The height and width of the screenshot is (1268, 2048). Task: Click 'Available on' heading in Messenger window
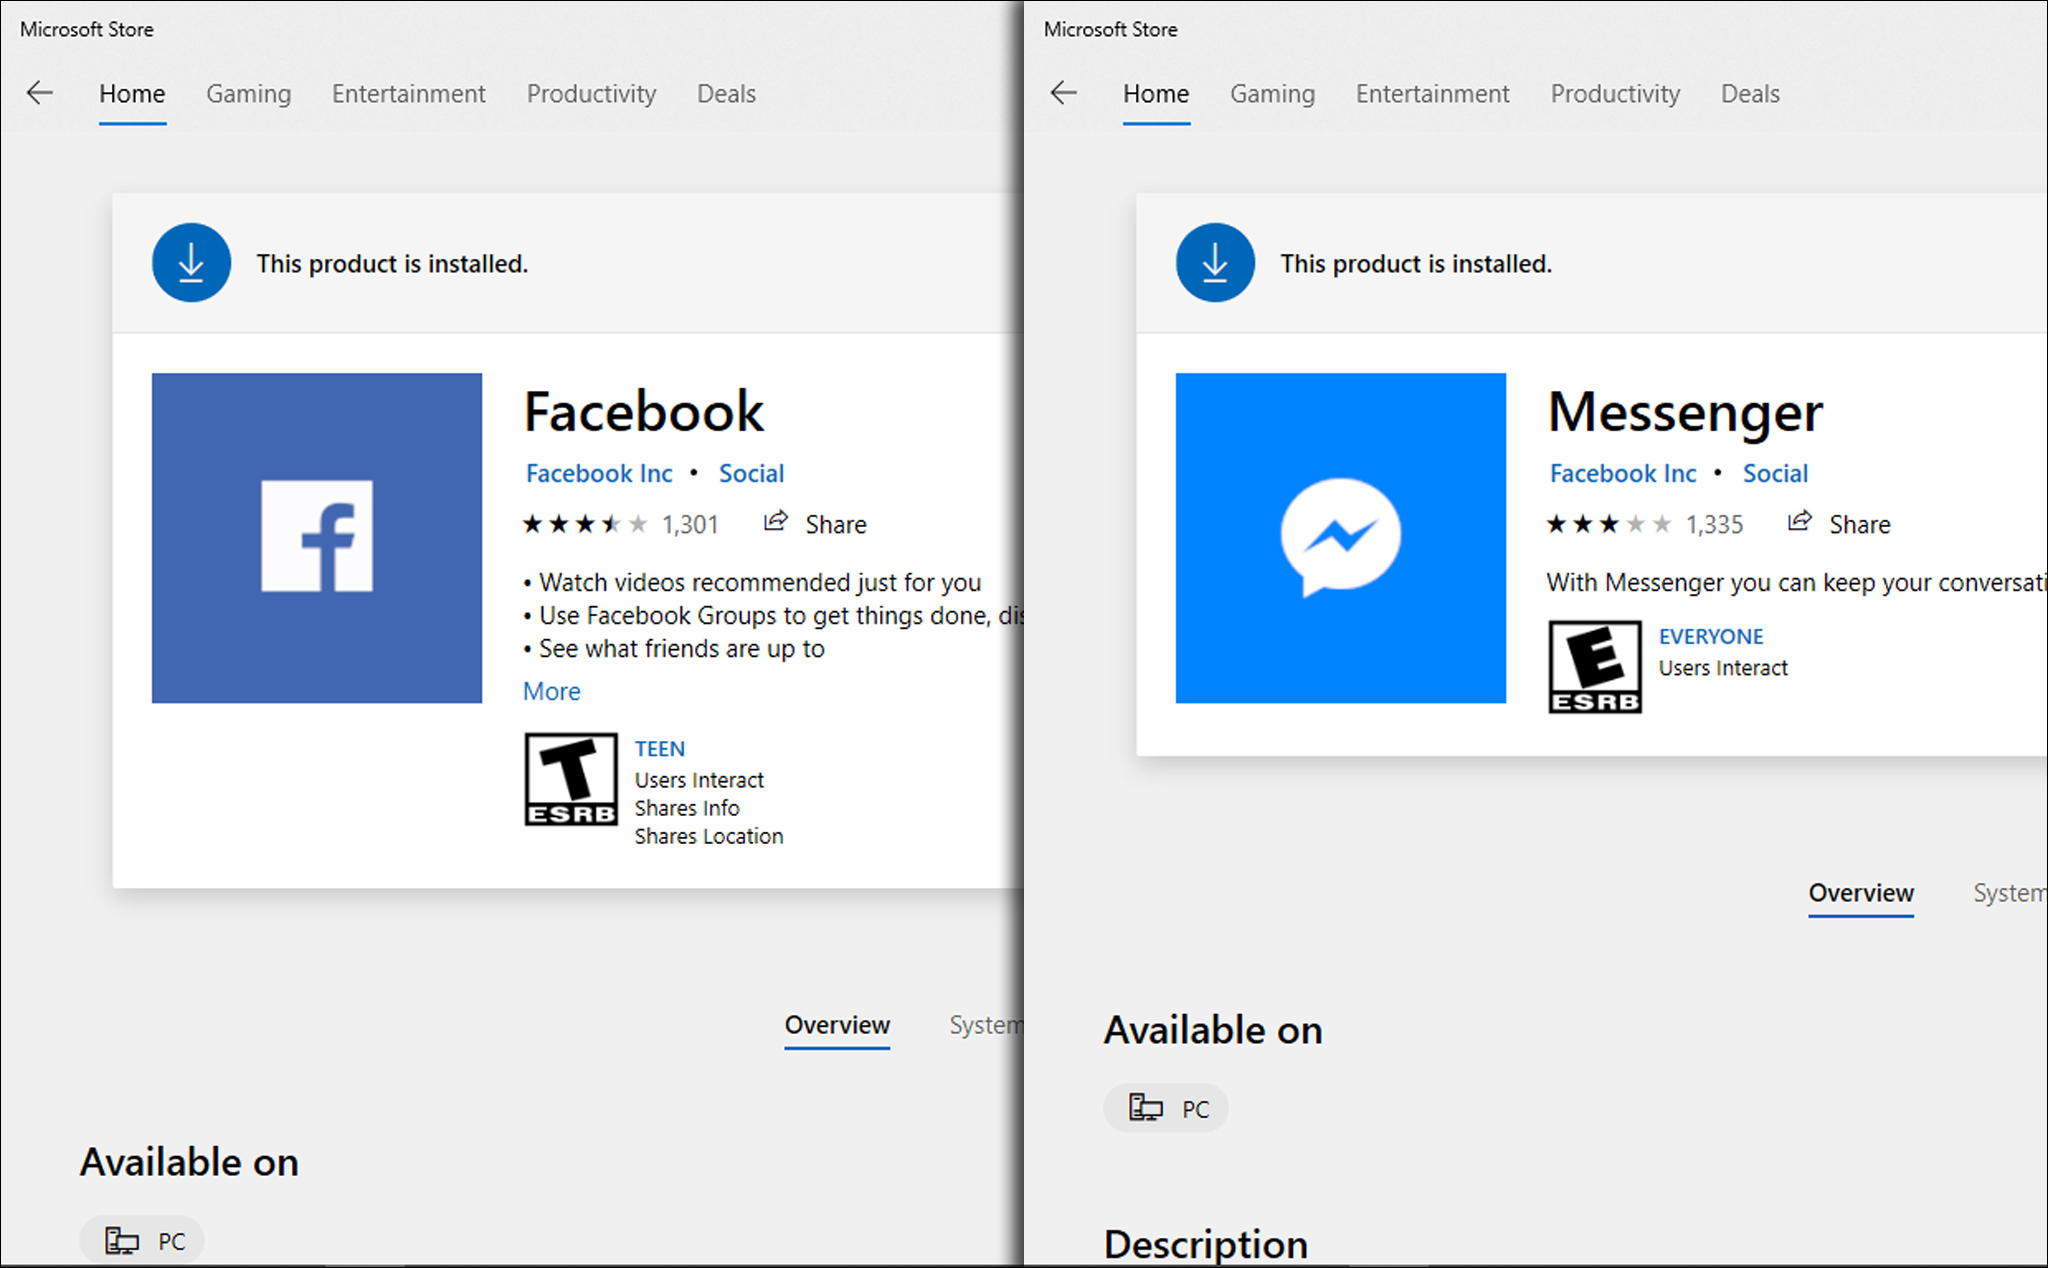[x=1213, y=1030]
